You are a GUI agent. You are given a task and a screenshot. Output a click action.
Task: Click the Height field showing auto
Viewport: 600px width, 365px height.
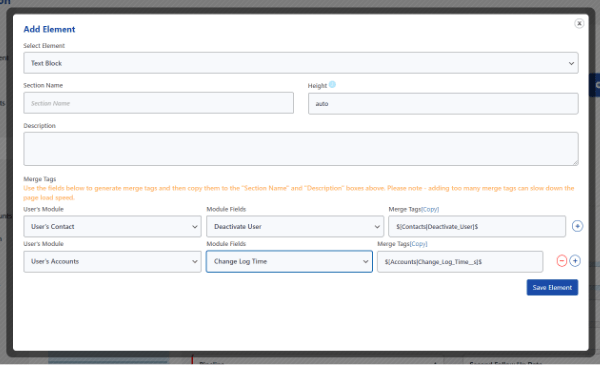443,104
